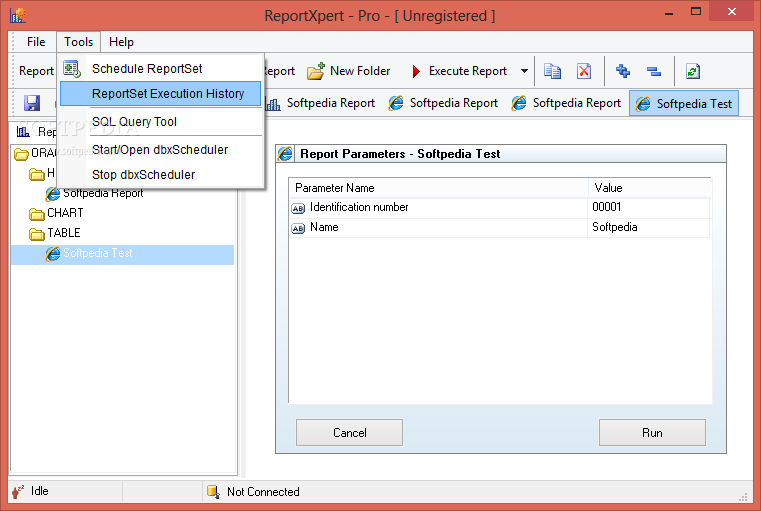The width and height of the screenshot is (761, 511).
Task: Select the Identification number parameter row
Action: pyautogui.click(x=499, y=208)
